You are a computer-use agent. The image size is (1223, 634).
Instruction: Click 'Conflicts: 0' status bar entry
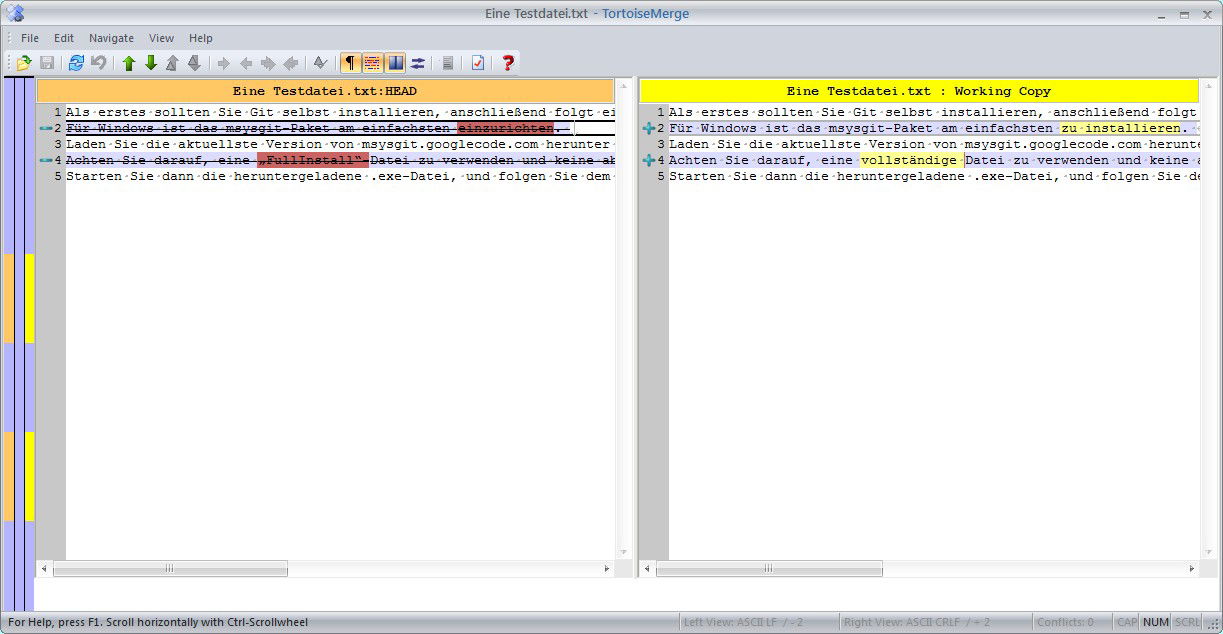[1066, 622]
